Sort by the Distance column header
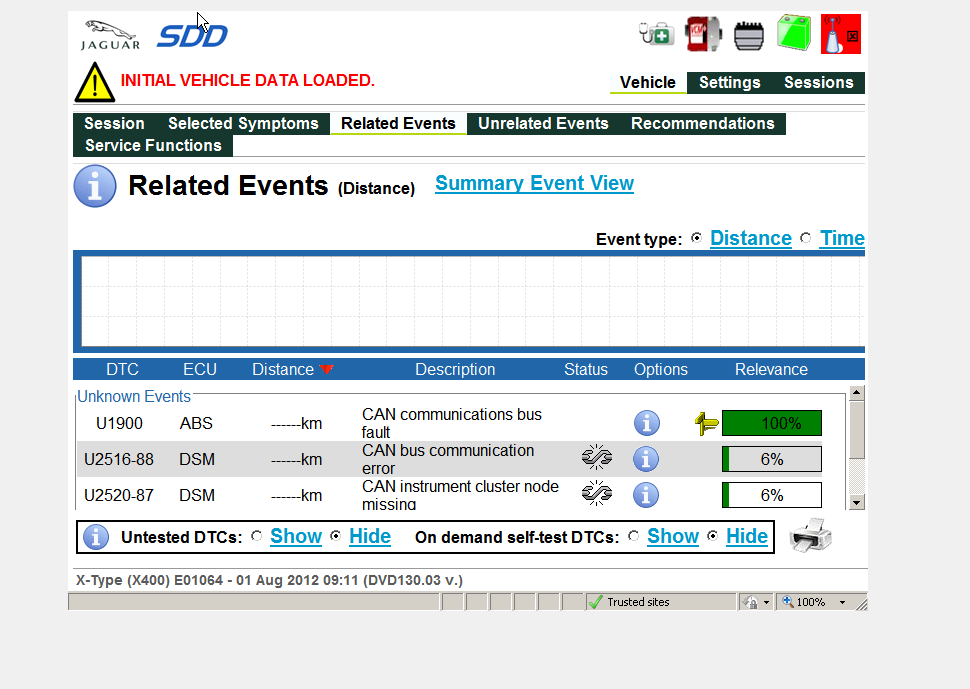970x689 pixels. pyautogui.click(x=283, y=370)
